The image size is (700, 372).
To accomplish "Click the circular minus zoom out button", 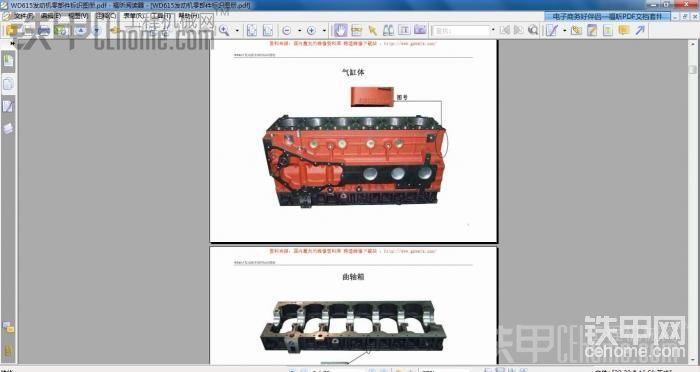I will [287, 31].
